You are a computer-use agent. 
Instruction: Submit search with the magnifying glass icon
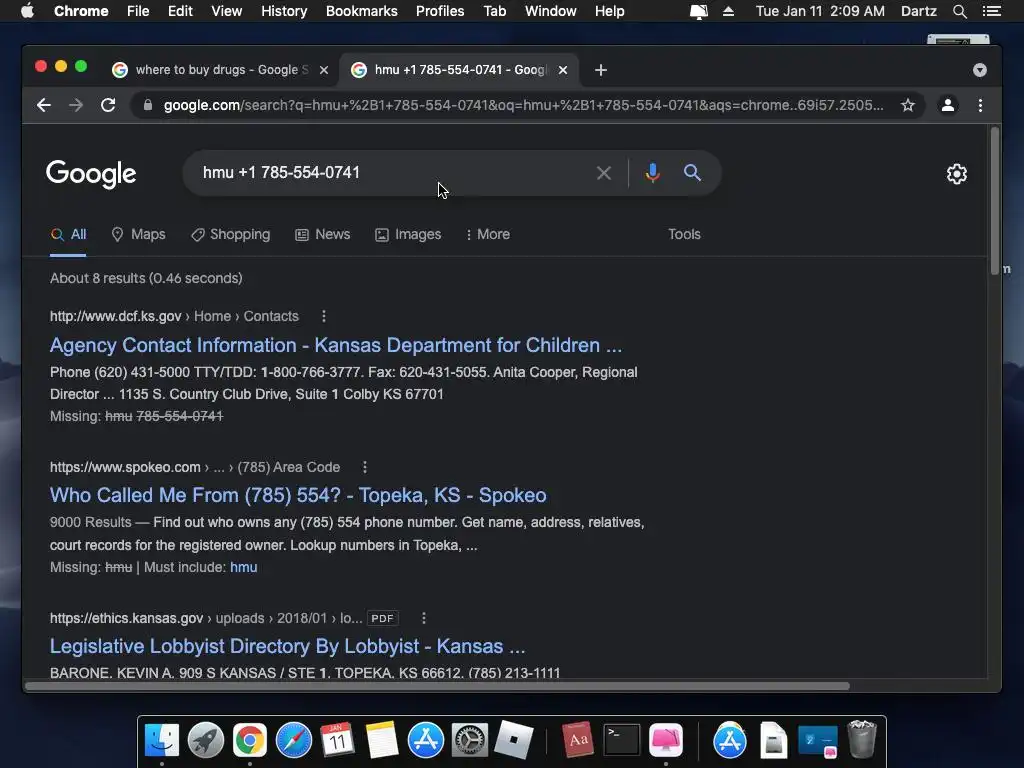(692, 173)
